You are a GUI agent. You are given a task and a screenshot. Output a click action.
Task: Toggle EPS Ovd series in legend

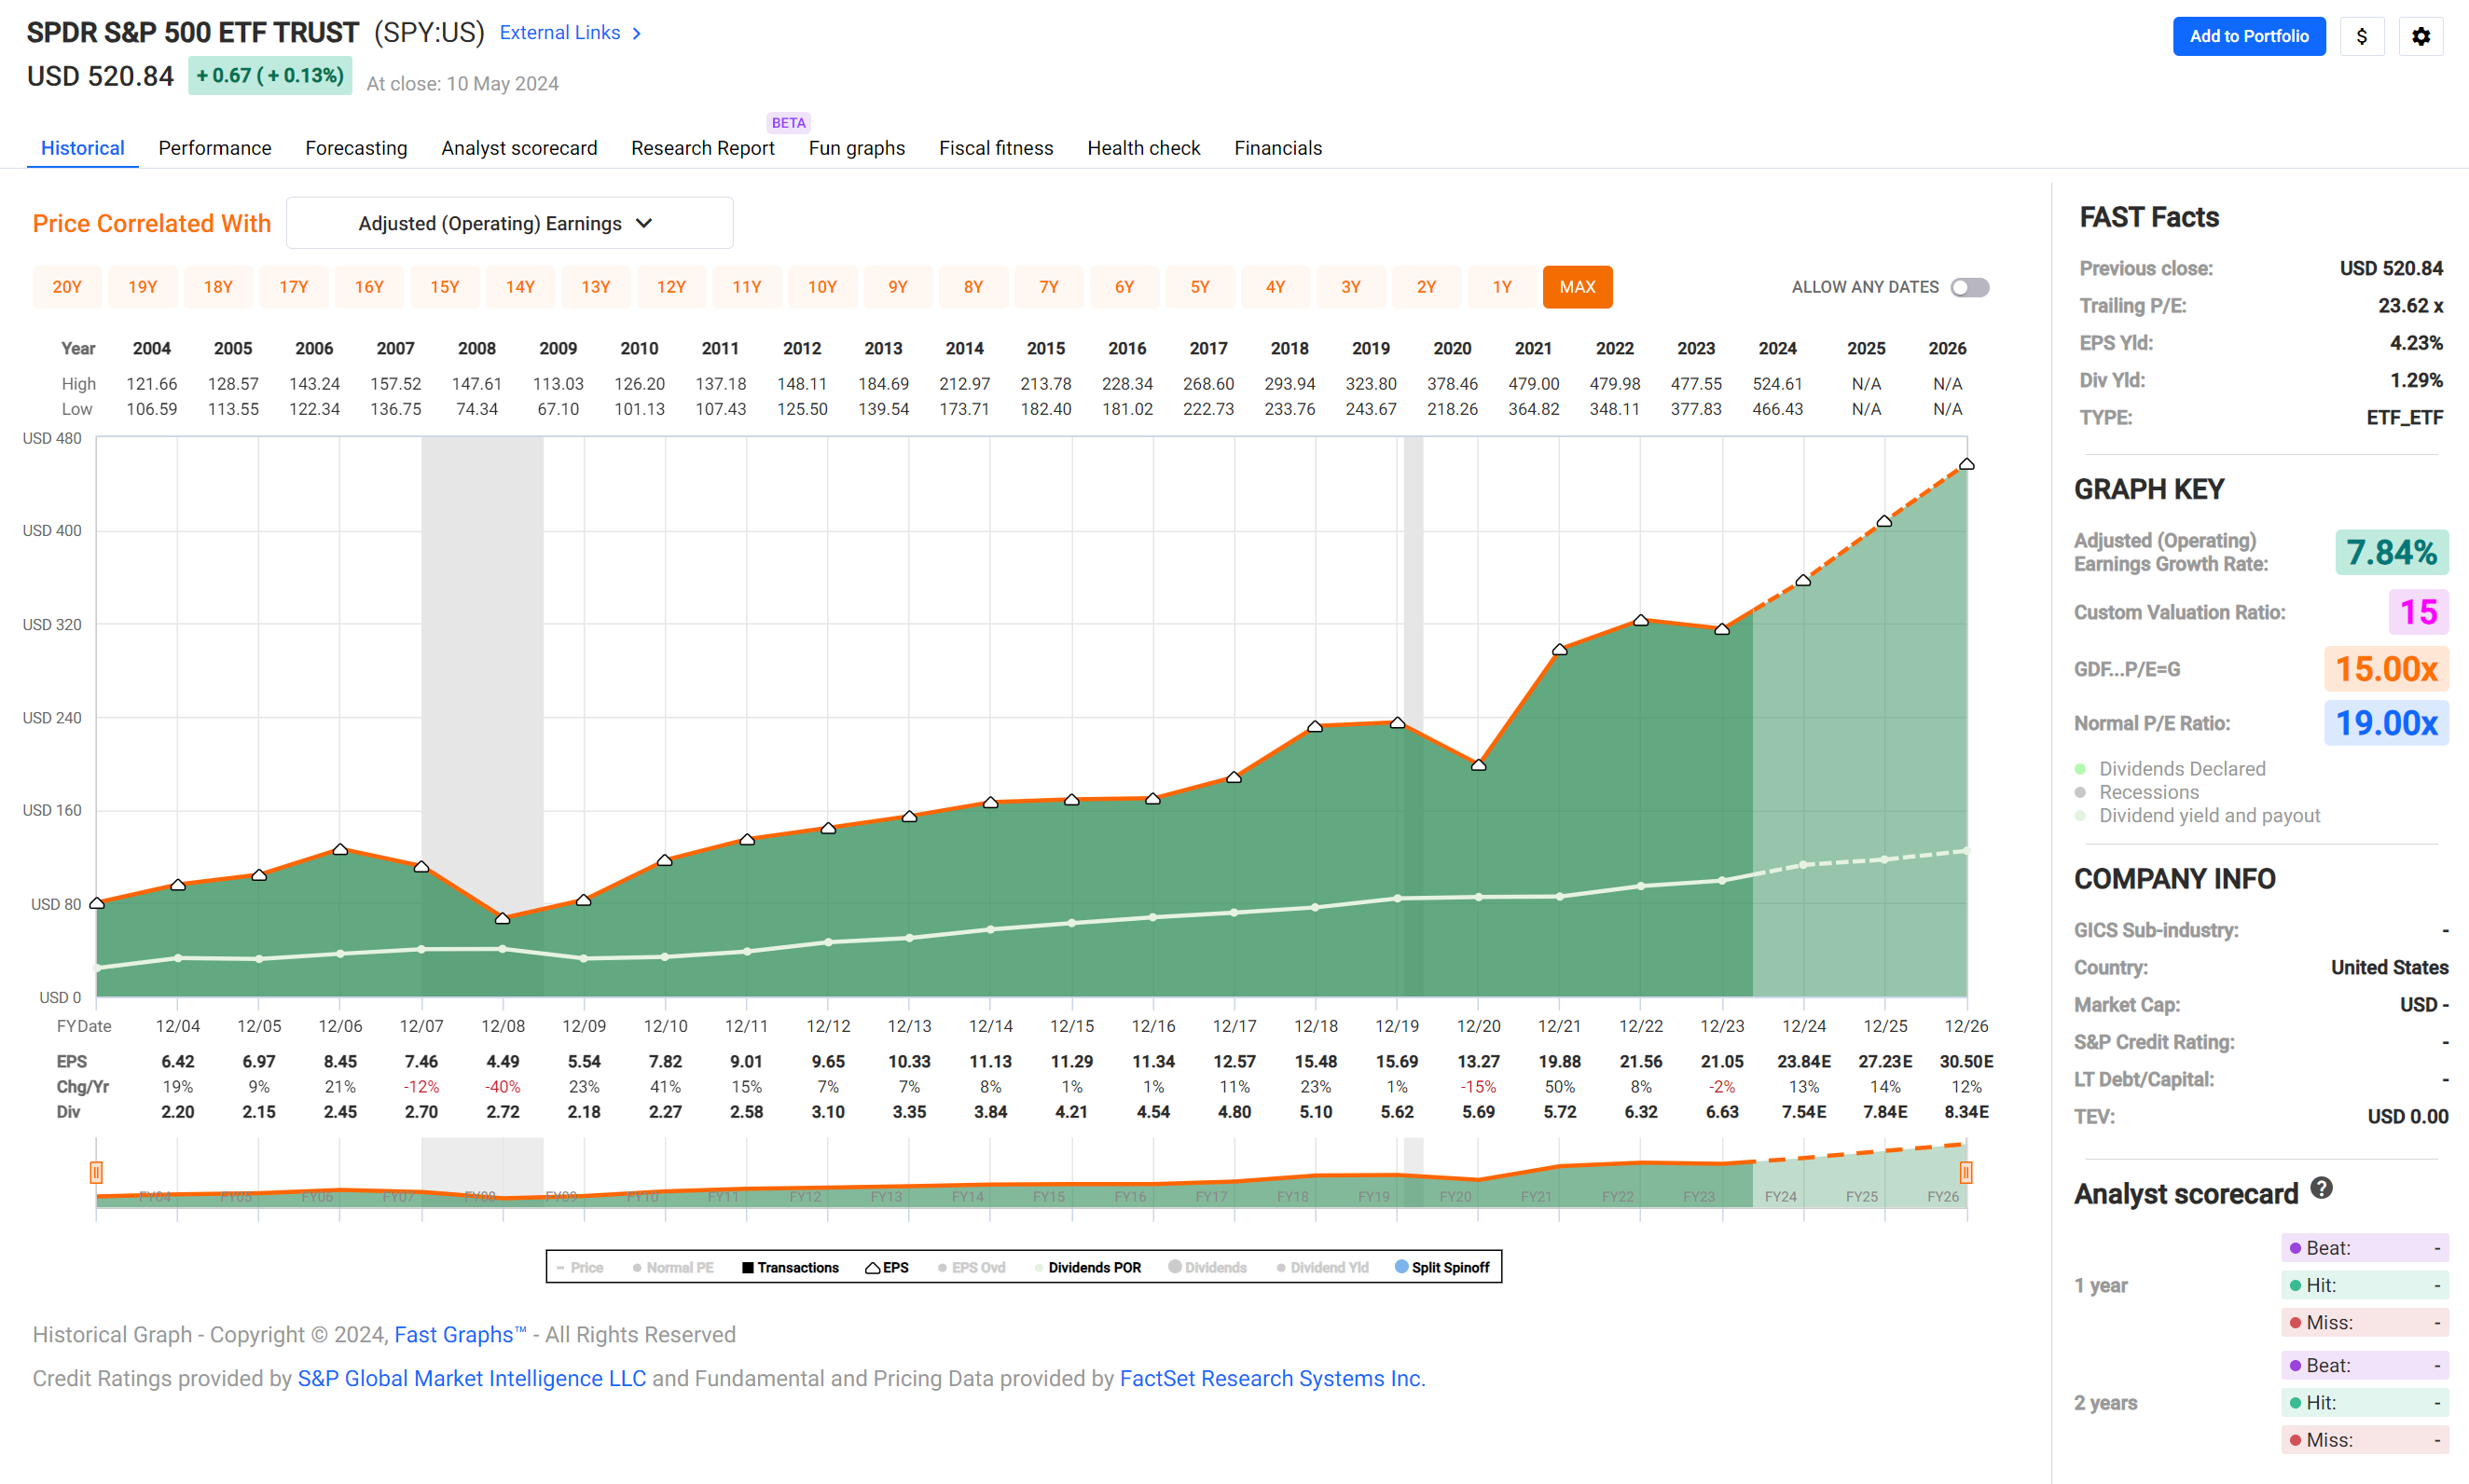point(971,1267)
